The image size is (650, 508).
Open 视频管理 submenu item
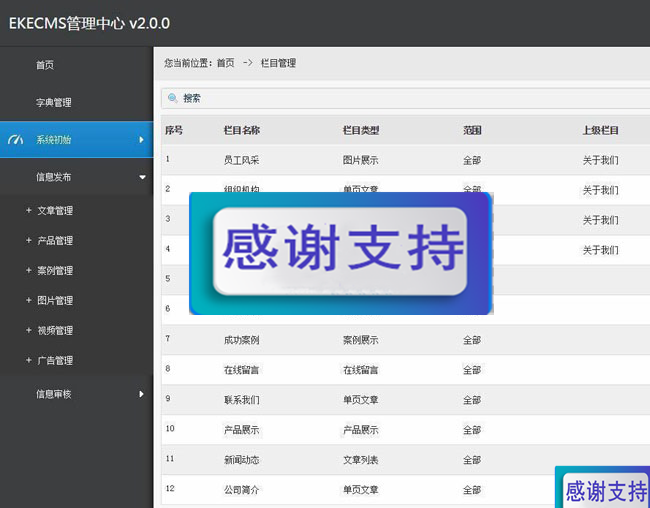tap(55, 331)
